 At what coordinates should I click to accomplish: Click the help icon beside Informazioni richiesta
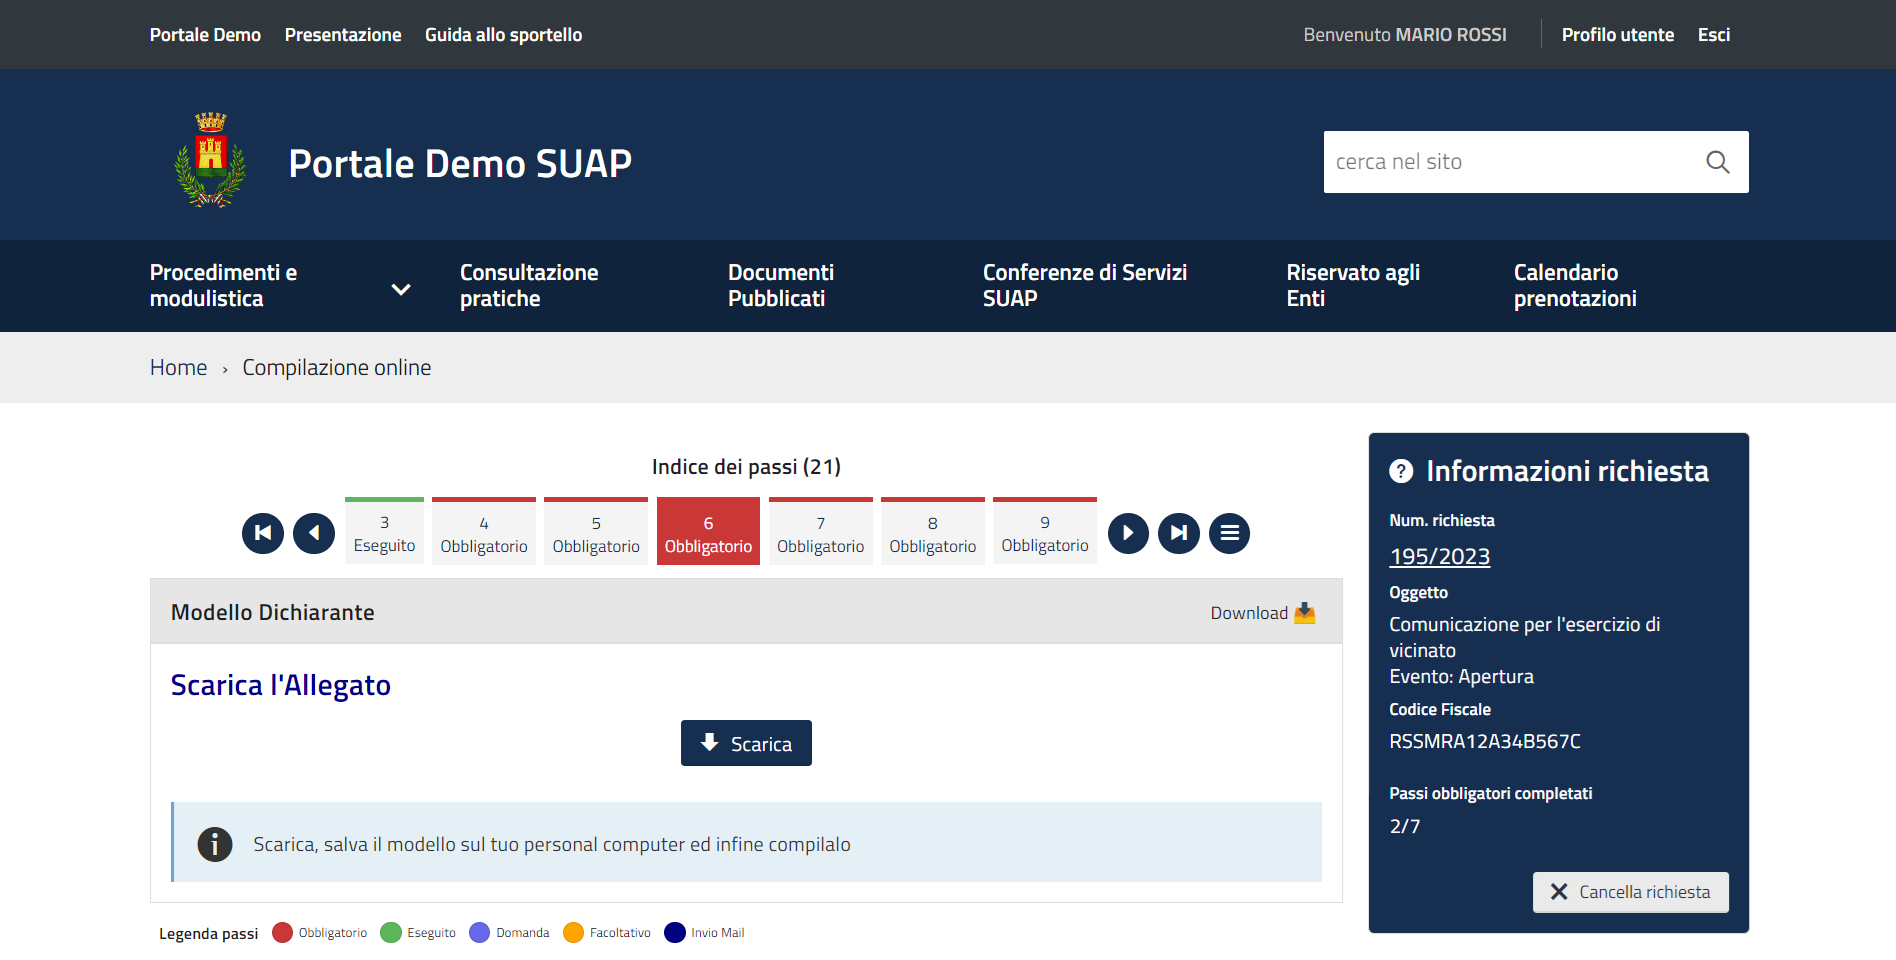(x=1401, y=471)
